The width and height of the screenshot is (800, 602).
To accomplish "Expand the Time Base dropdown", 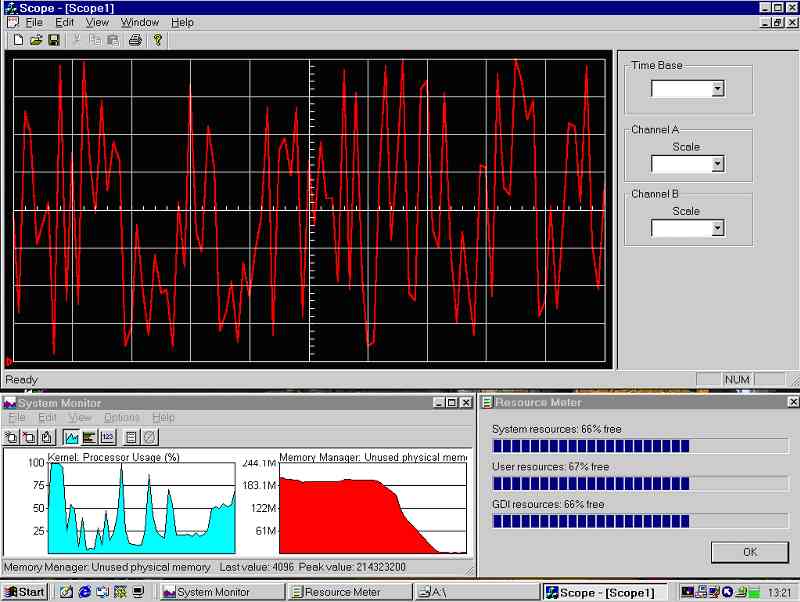I will [x=717, y=89].
